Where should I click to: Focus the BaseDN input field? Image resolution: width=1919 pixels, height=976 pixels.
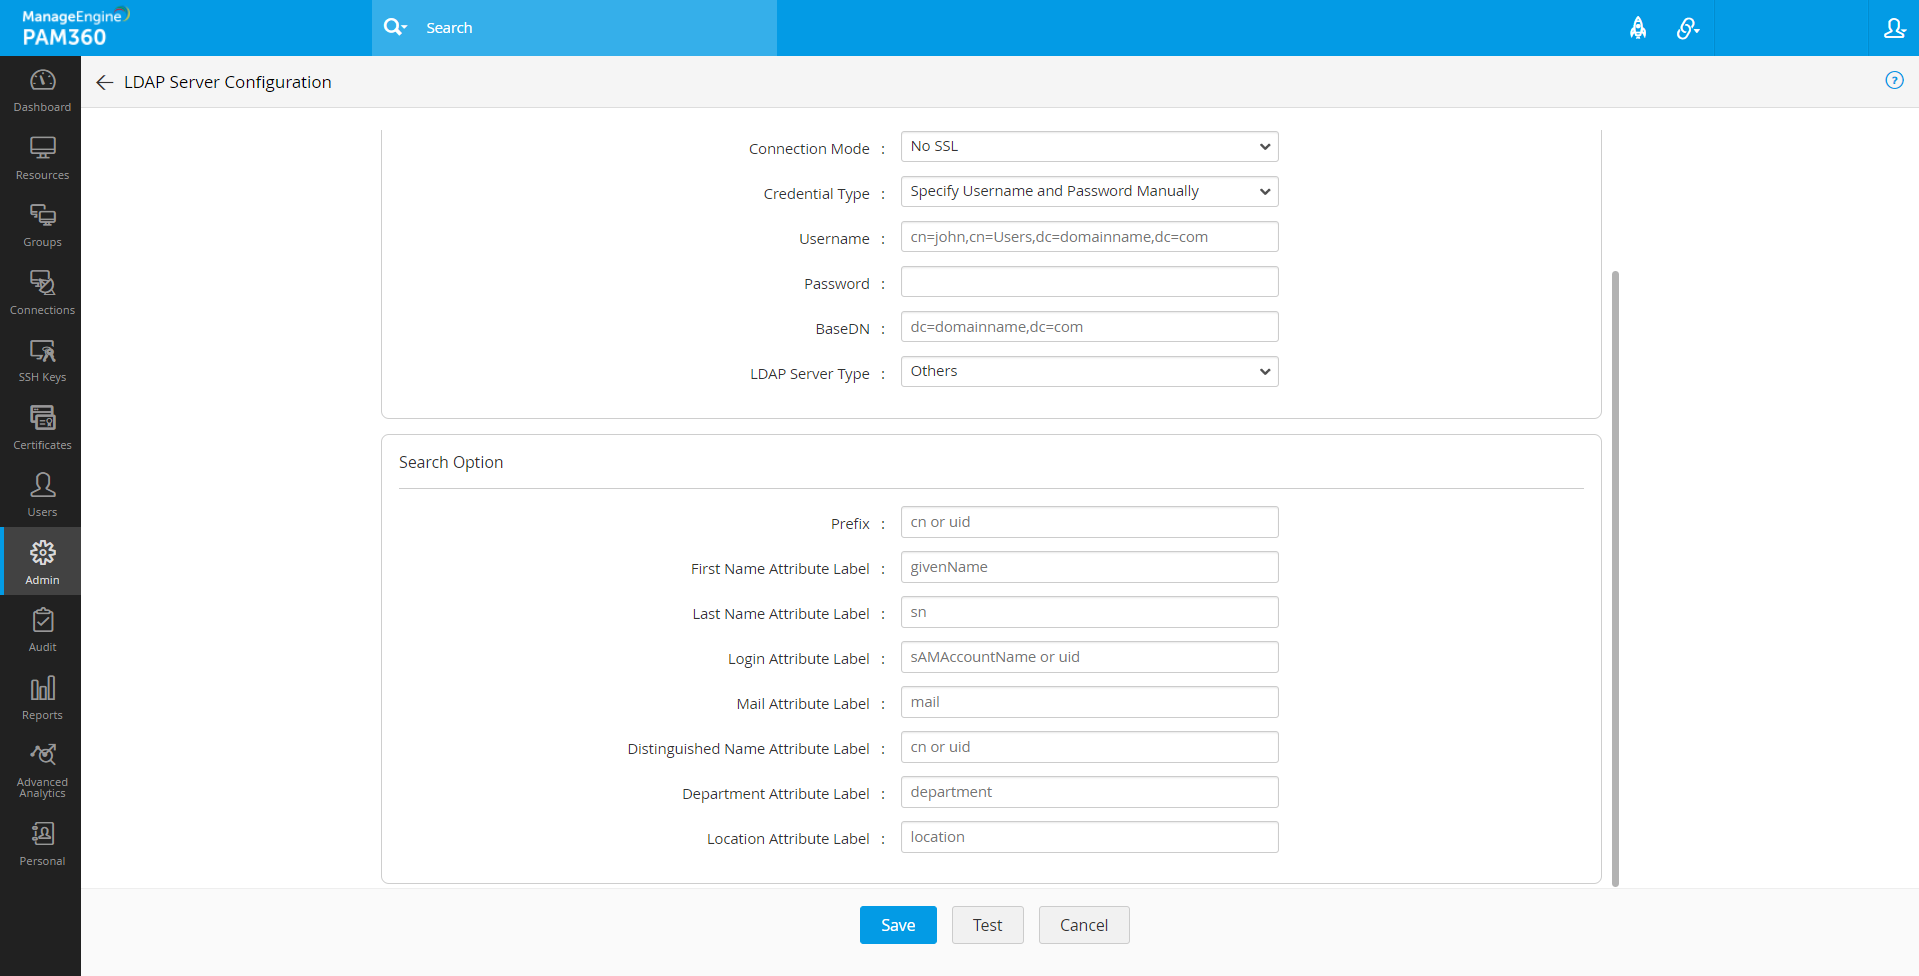(x=1089, y=327)
